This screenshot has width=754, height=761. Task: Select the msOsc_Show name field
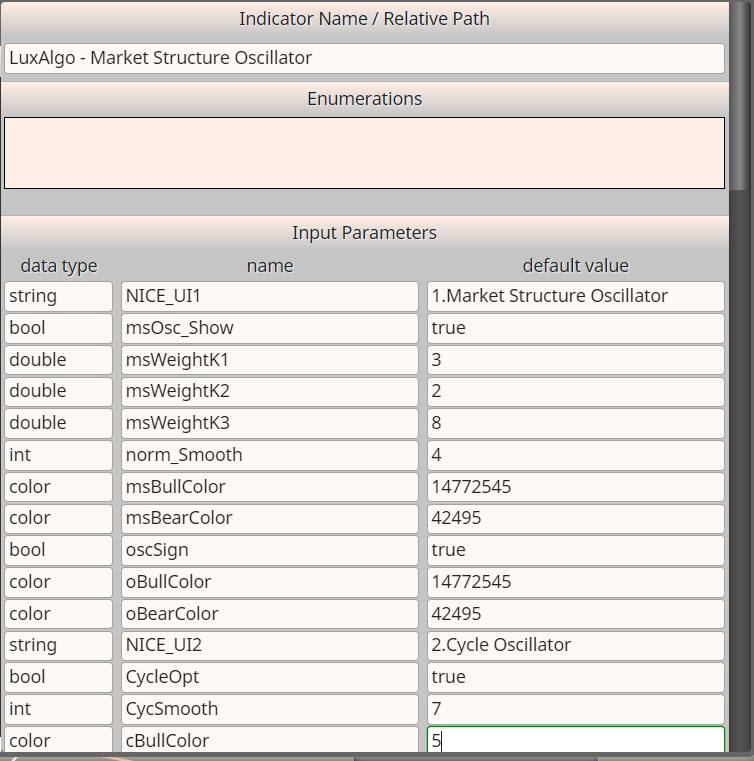click(270, 328)
